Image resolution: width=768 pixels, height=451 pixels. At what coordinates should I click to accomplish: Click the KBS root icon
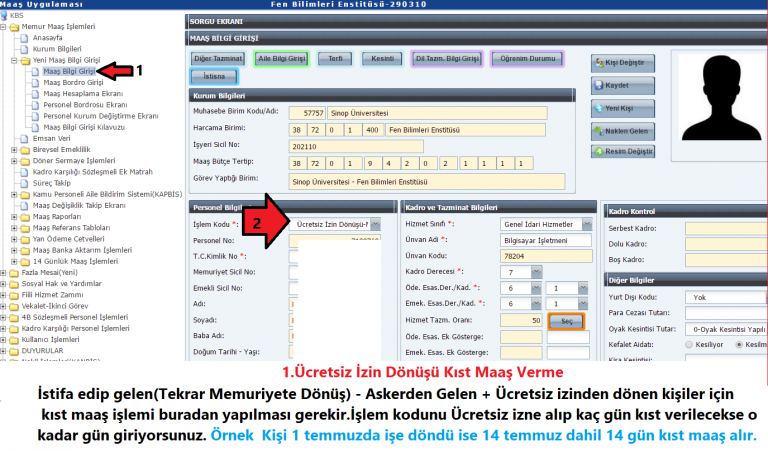4,16
